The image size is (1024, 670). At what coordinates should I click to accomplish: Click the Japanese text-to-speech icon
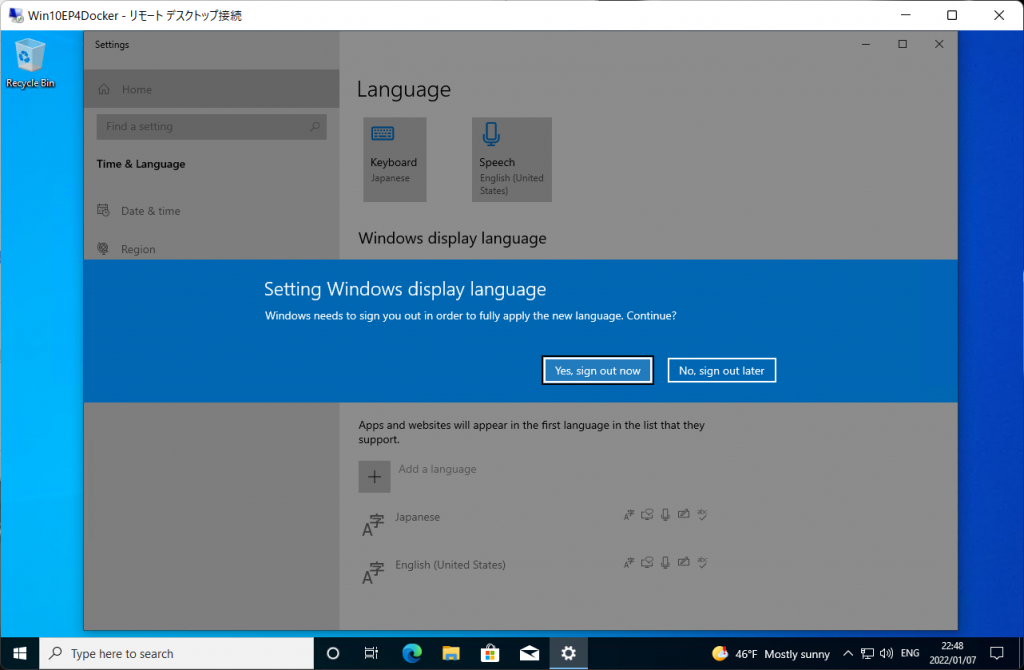647,515
